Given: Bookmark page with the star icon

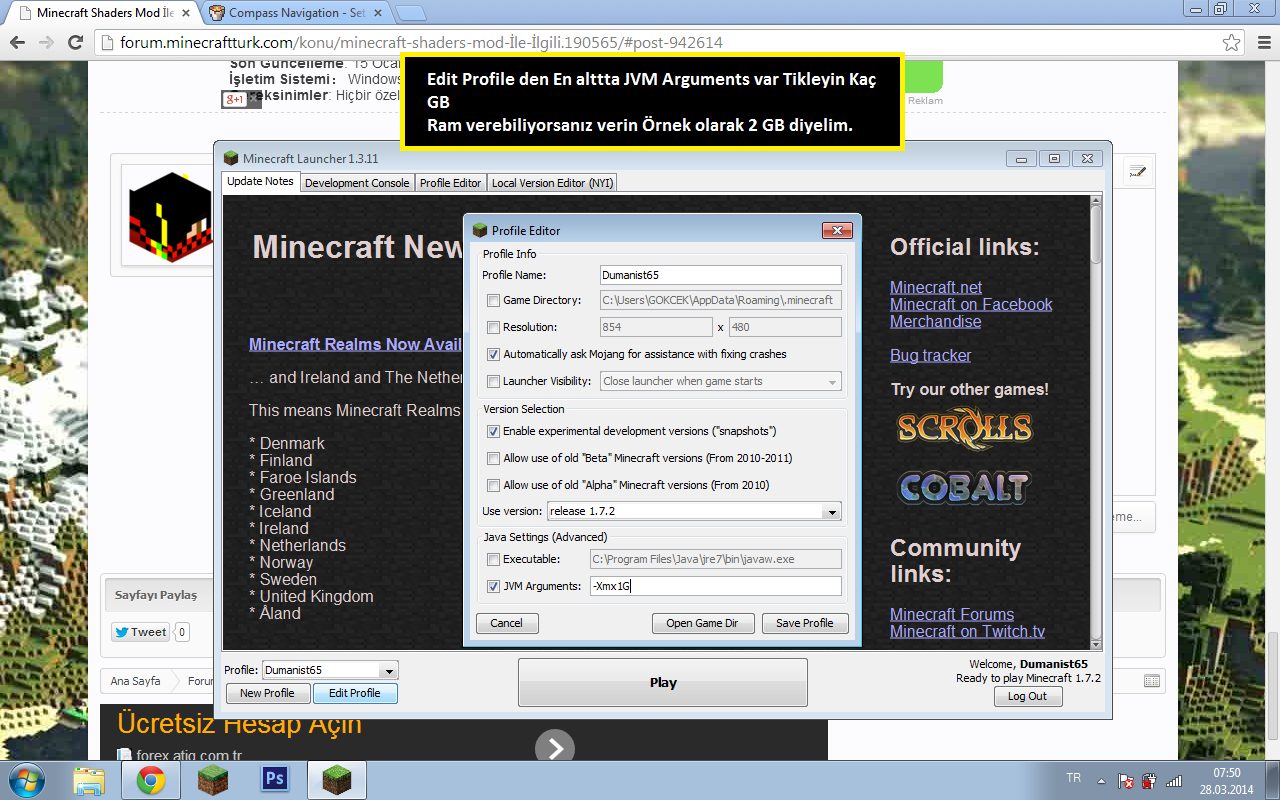Looking at the screenshot, I should coord(1232,43).
